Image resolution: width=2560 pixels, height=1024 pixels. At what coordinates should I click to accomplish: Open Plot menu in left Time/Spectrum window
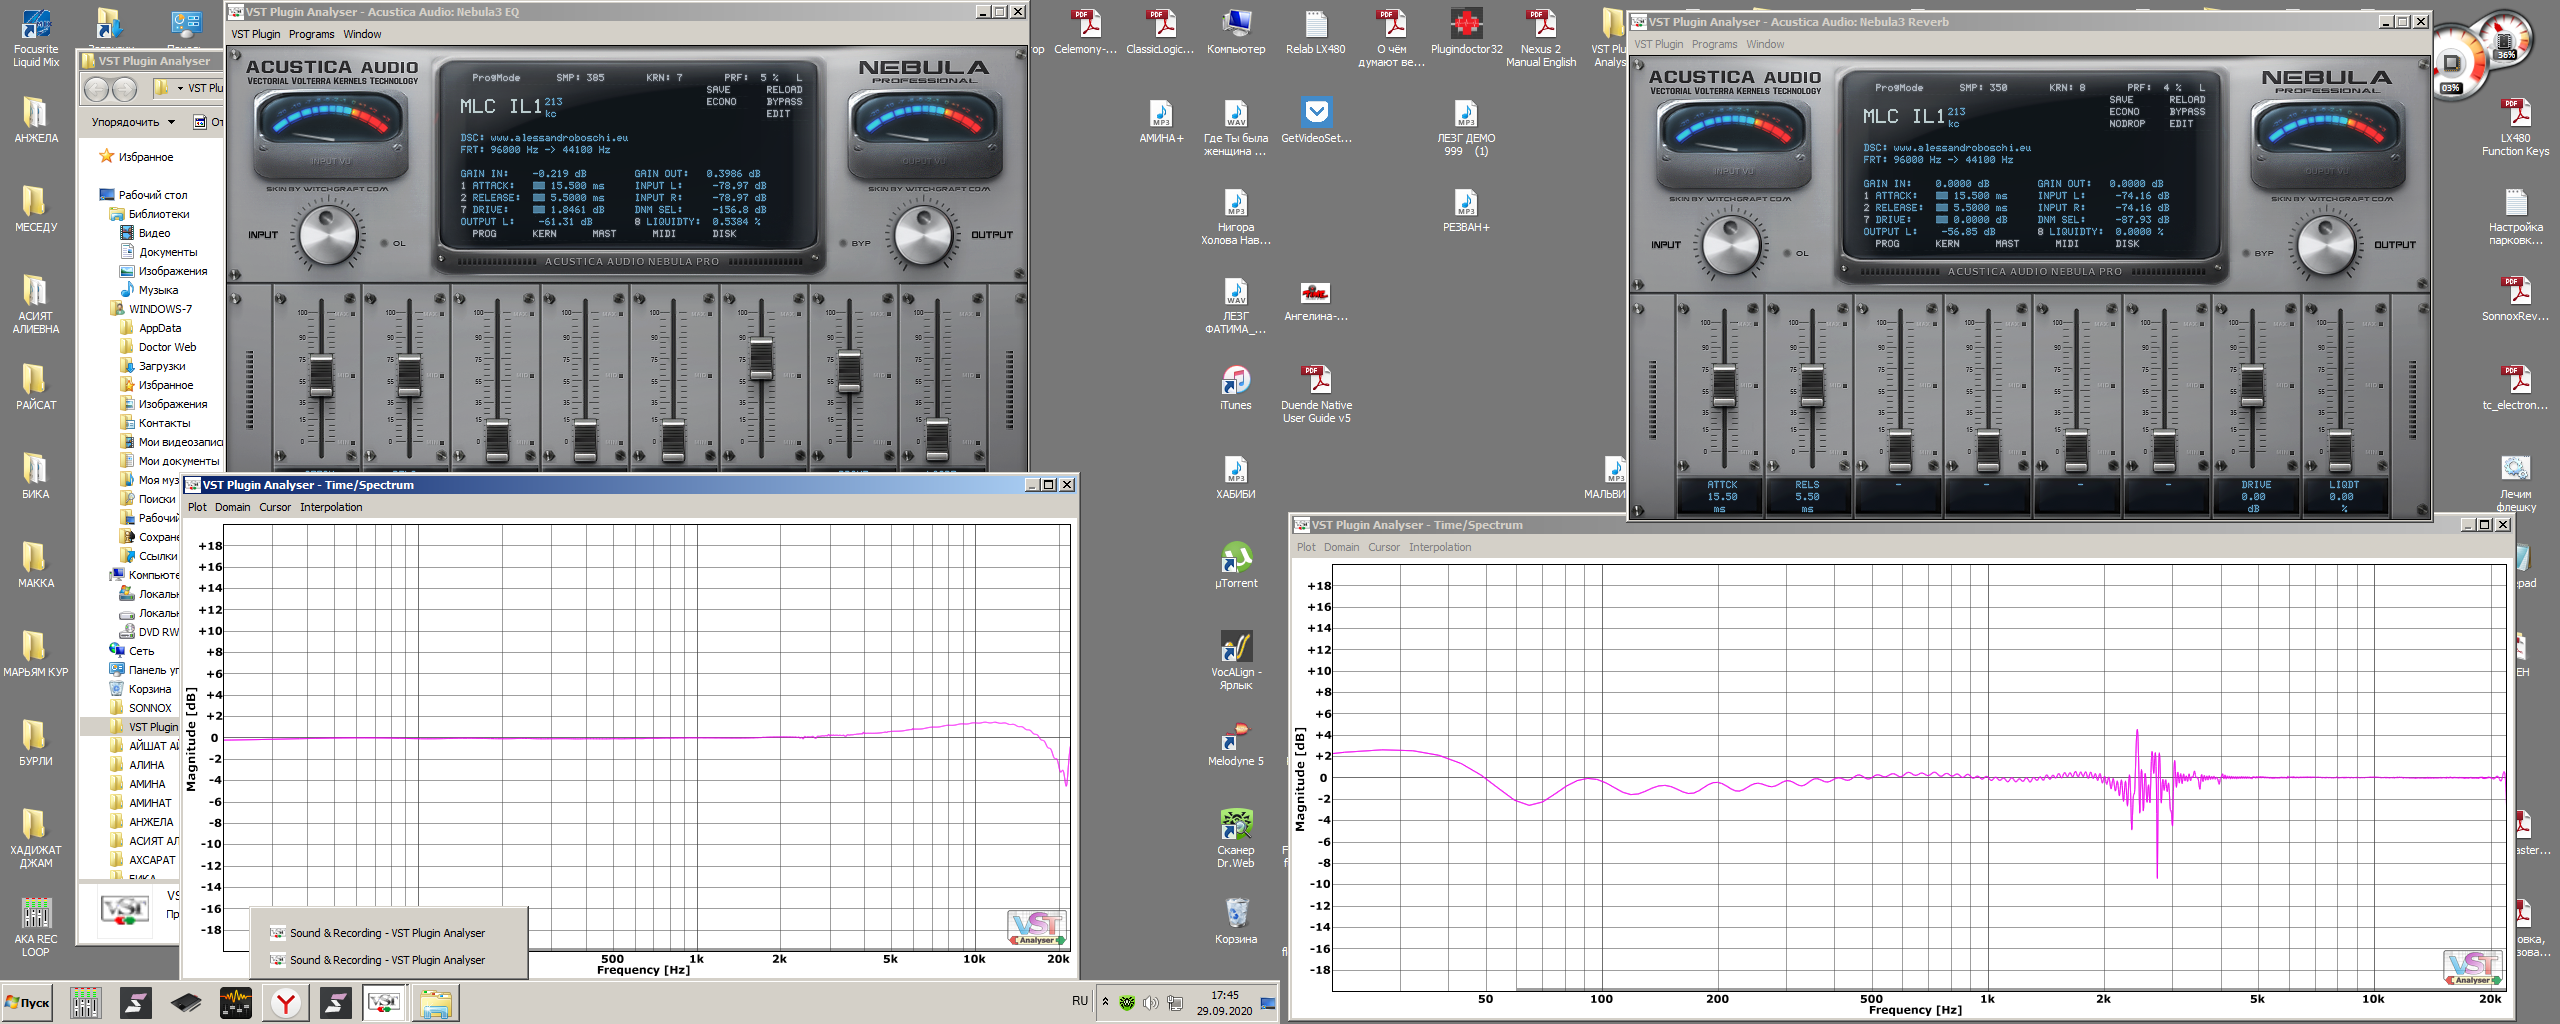197,507
